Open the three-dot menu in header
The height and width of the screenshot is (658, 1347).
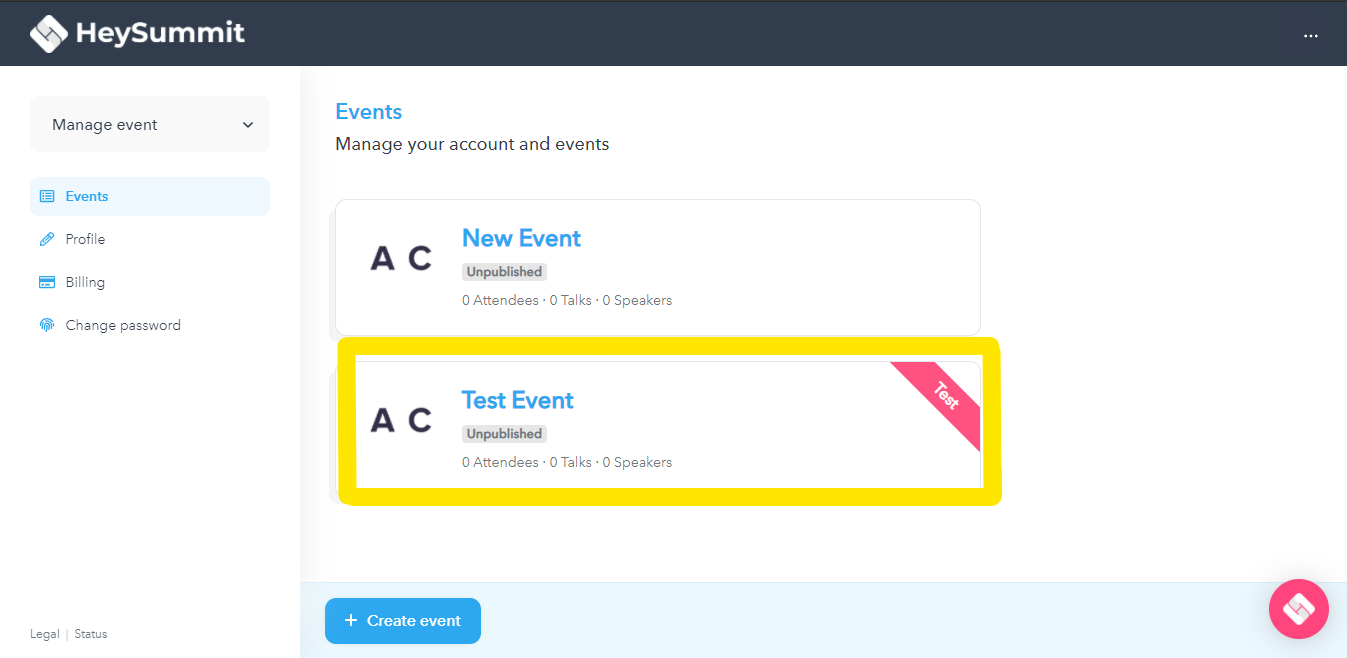click(1310, 35)
